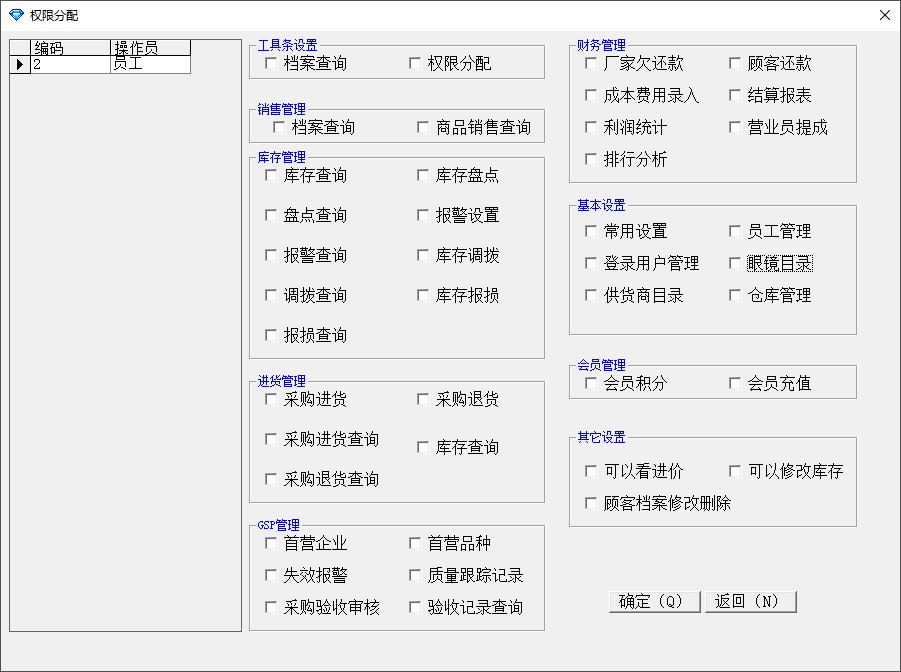
Task: Toggle the 眼镜目录 checkbox
Action: [735, 264]
